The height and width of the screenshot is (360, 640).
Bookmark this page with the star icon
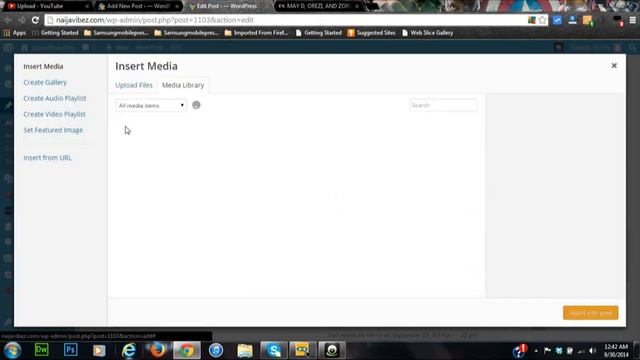click(x=542, y=20)
